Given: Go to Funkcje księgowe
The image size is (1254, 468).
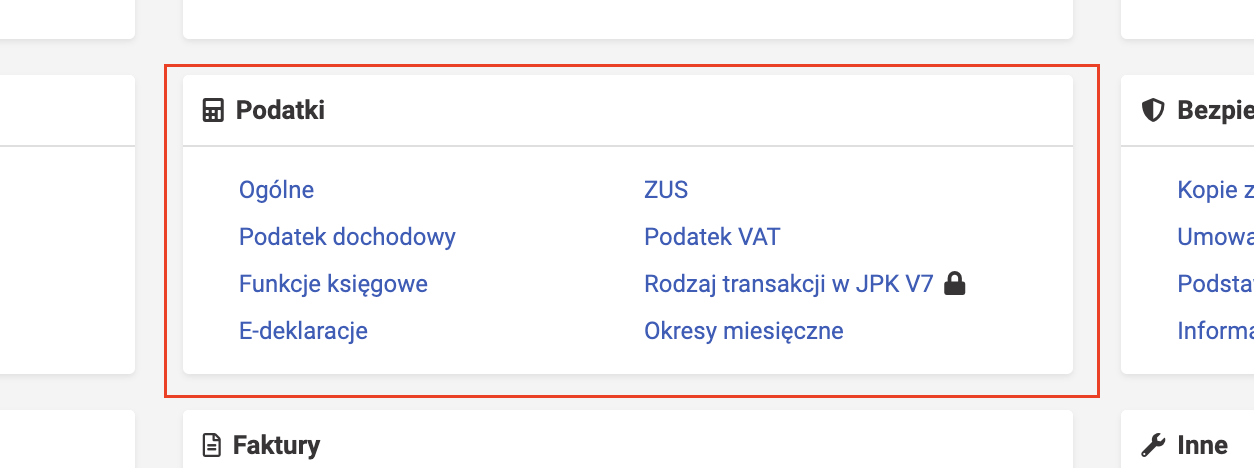Looking at the screenshot, I should (x=333, y=284).
